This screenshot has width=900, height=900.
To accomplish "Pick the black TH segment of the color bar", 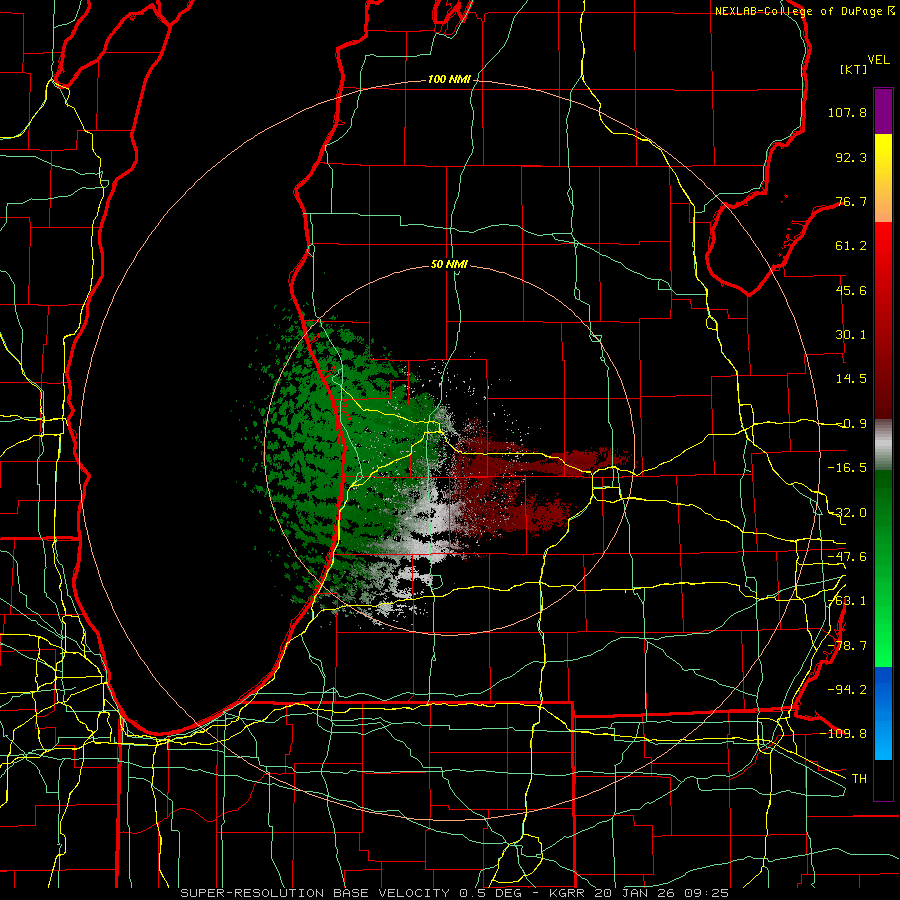I will coord(883,779).
